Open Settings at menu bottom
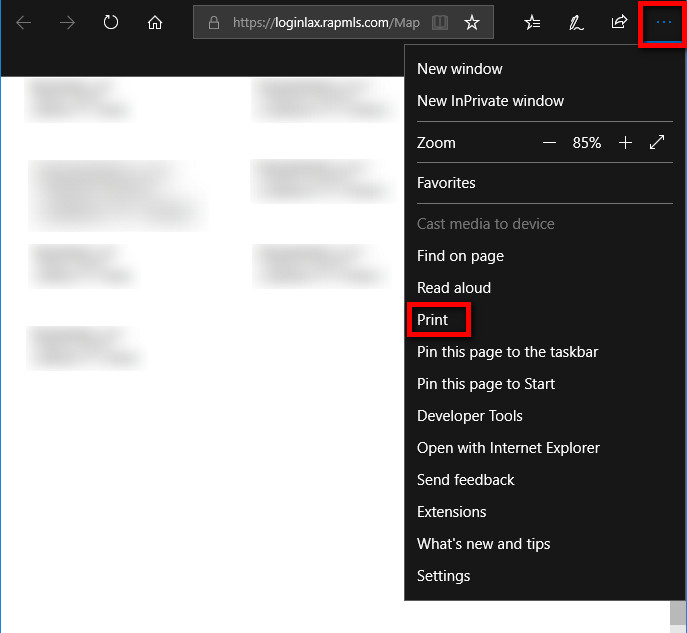 pos(443,576)
